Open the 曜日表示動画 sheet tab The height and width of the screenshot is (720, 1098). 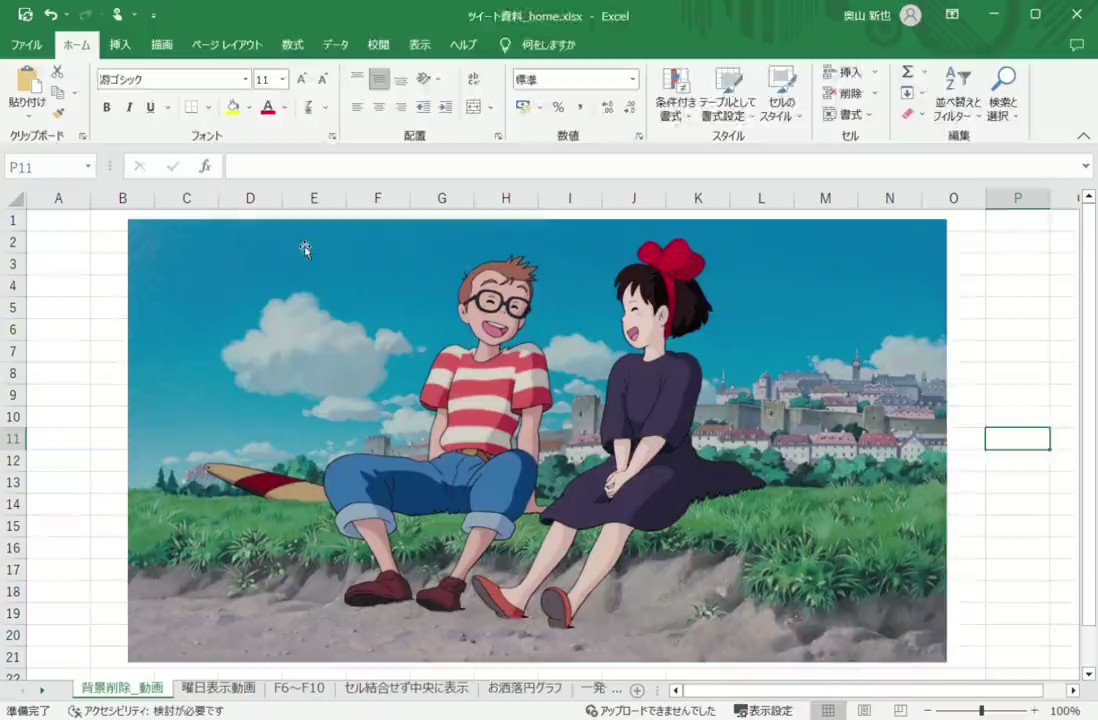(218, 688)
